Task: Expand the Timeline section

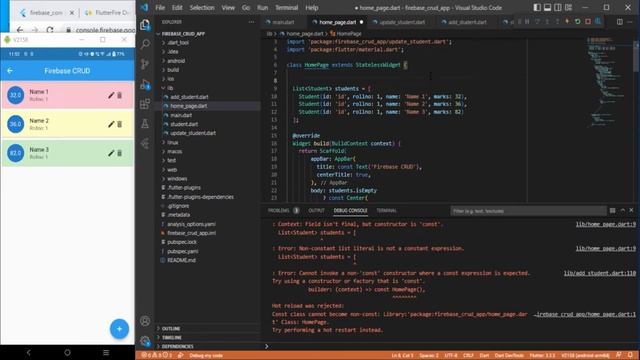Action: tap(171, 338)
